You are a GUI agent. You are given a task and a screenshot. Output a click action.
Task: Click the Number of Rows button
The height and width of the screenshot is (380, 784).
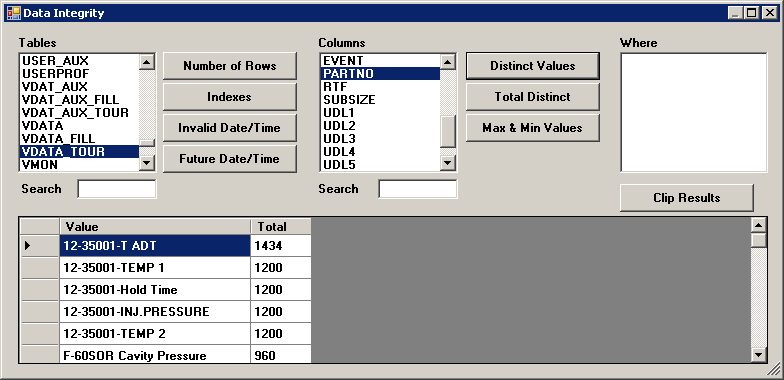(x=230, y=66)
